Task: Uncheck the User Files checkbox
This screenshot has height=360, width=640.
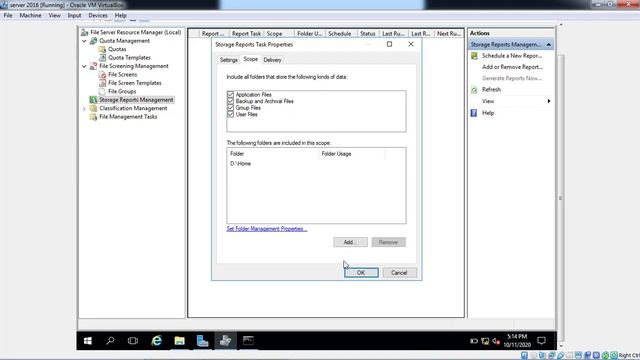Action: [230, 114]
